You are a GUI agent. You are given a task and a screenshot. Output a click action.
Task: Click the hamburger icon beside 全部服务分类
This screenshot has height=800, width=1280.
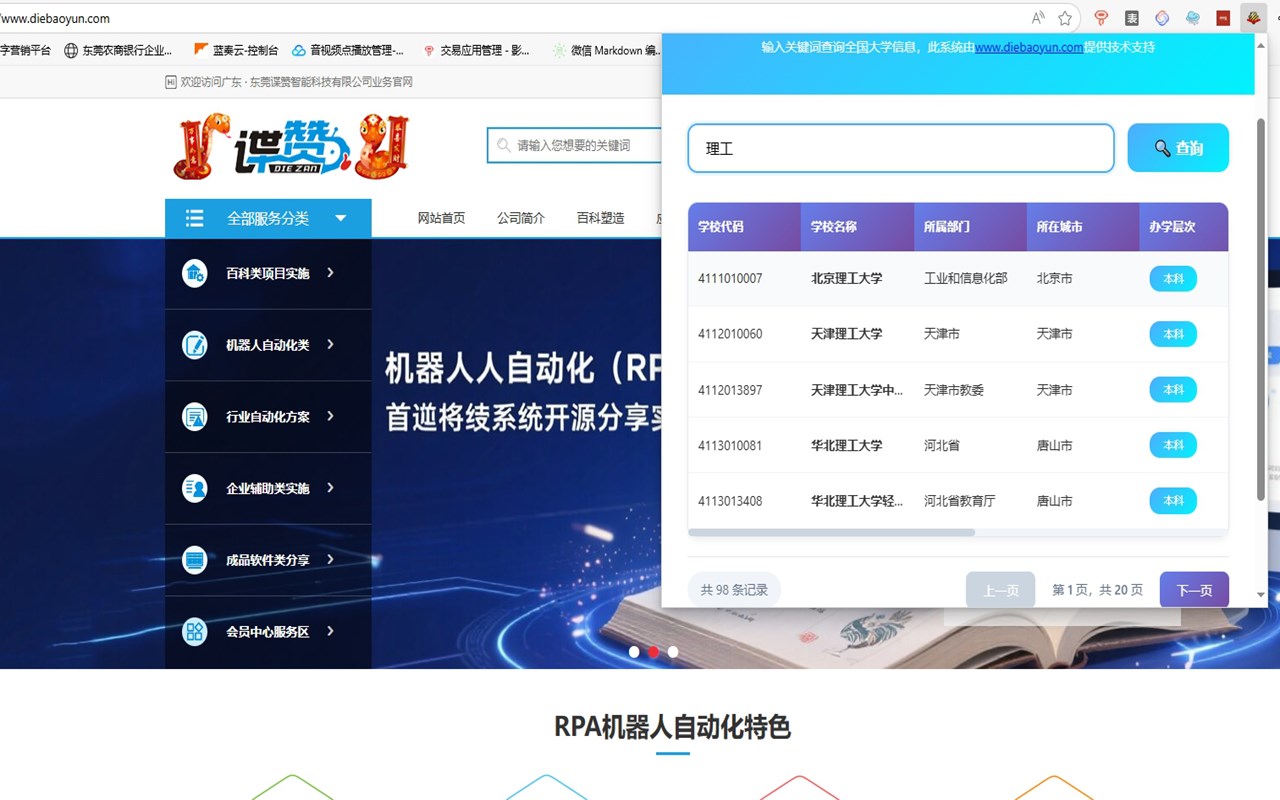click(x=195, y=218)
